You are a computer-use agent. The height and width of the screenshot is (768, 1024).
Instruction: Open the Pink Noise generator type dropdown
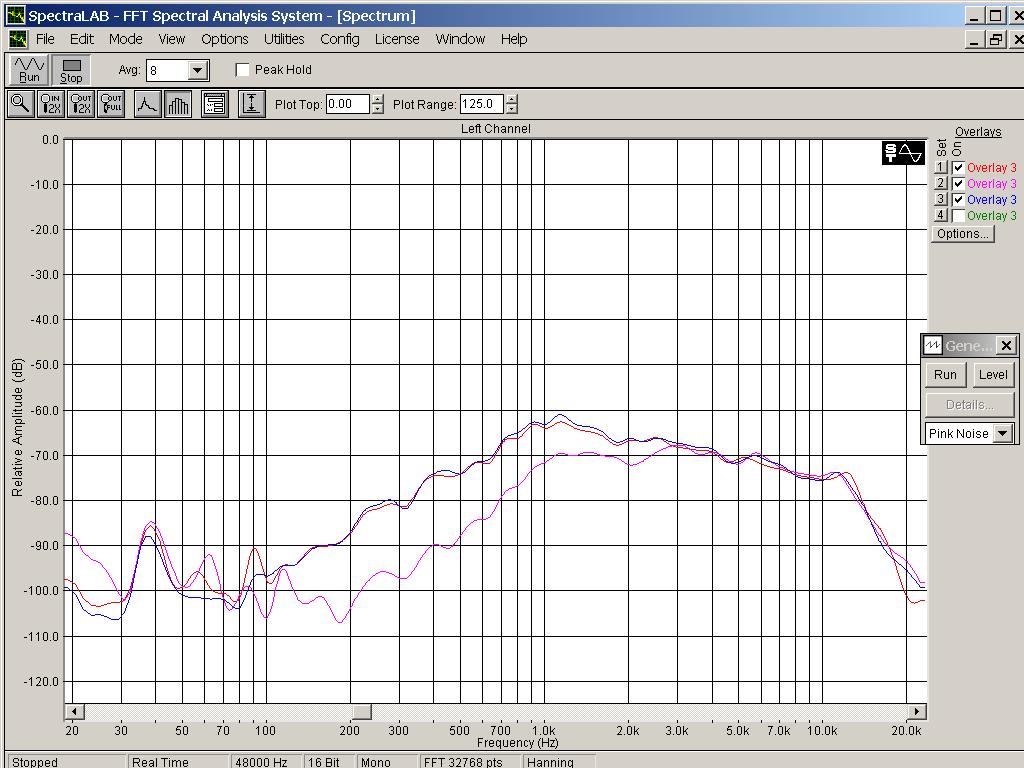click(1003, 433)
